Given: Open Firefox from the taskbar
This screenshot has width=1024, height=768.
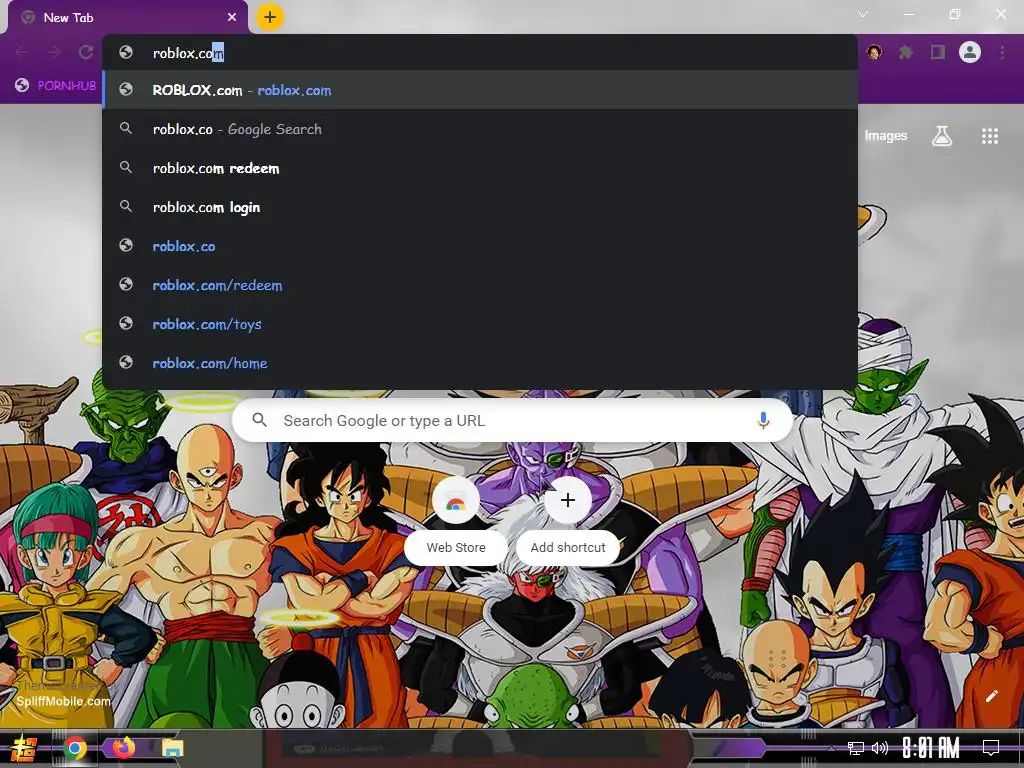Looking at the screenshot, I should [123, 747].
